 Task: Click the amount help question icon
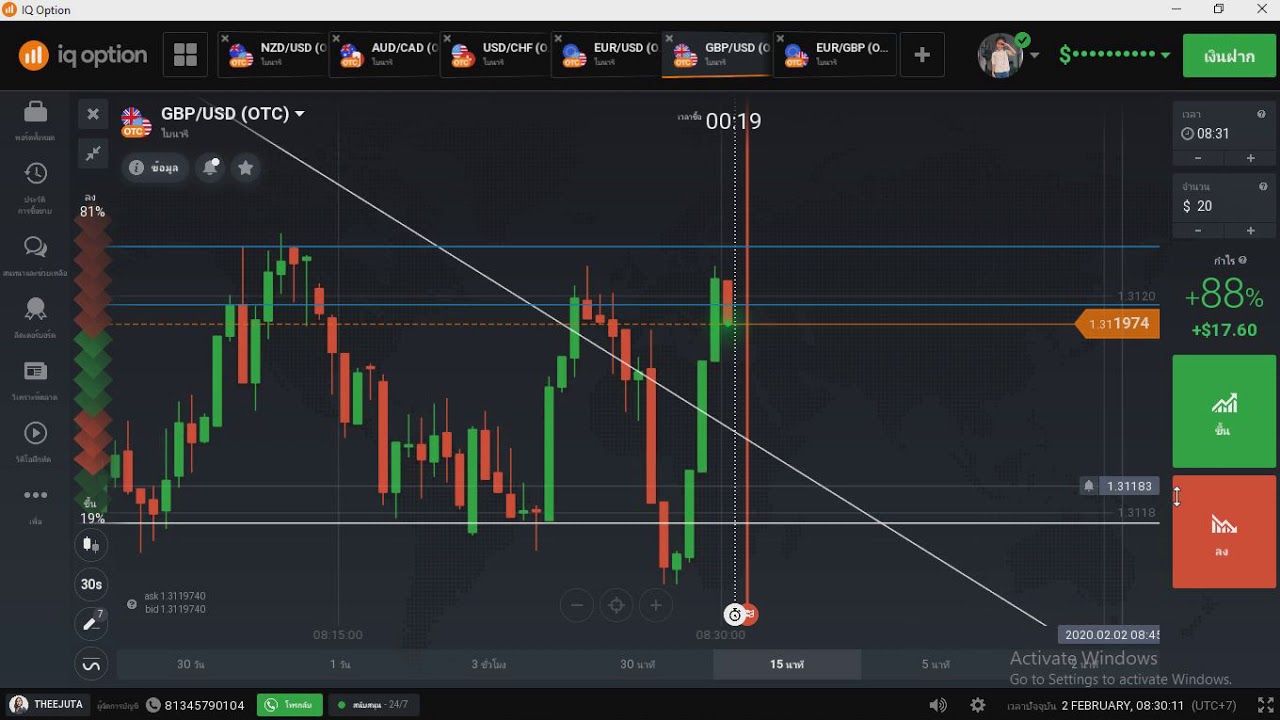1262,186
